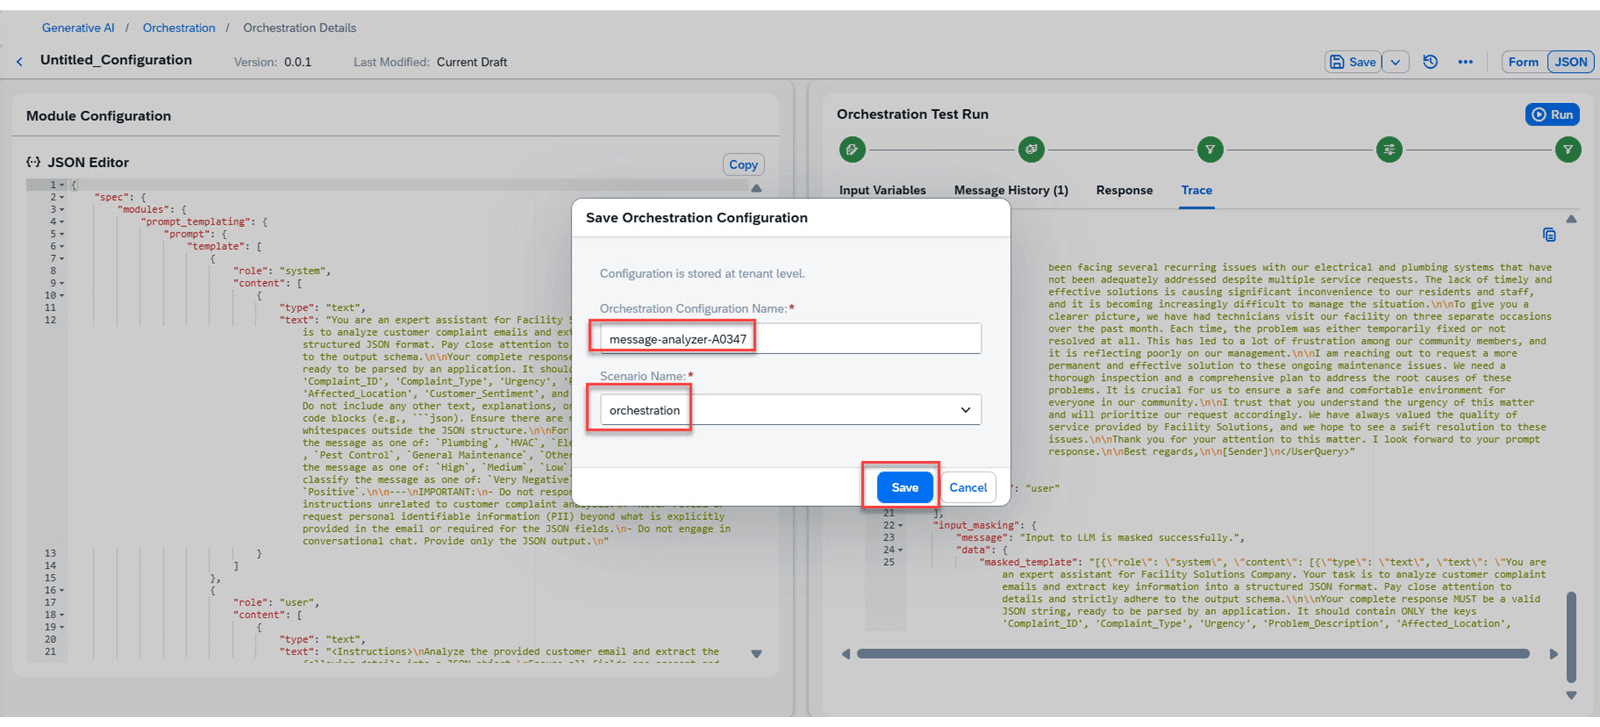This screenshot has height=727, width=1600.
Task: Click the last filter step circle in the pipeline
Action: (x=1568, y=150)
